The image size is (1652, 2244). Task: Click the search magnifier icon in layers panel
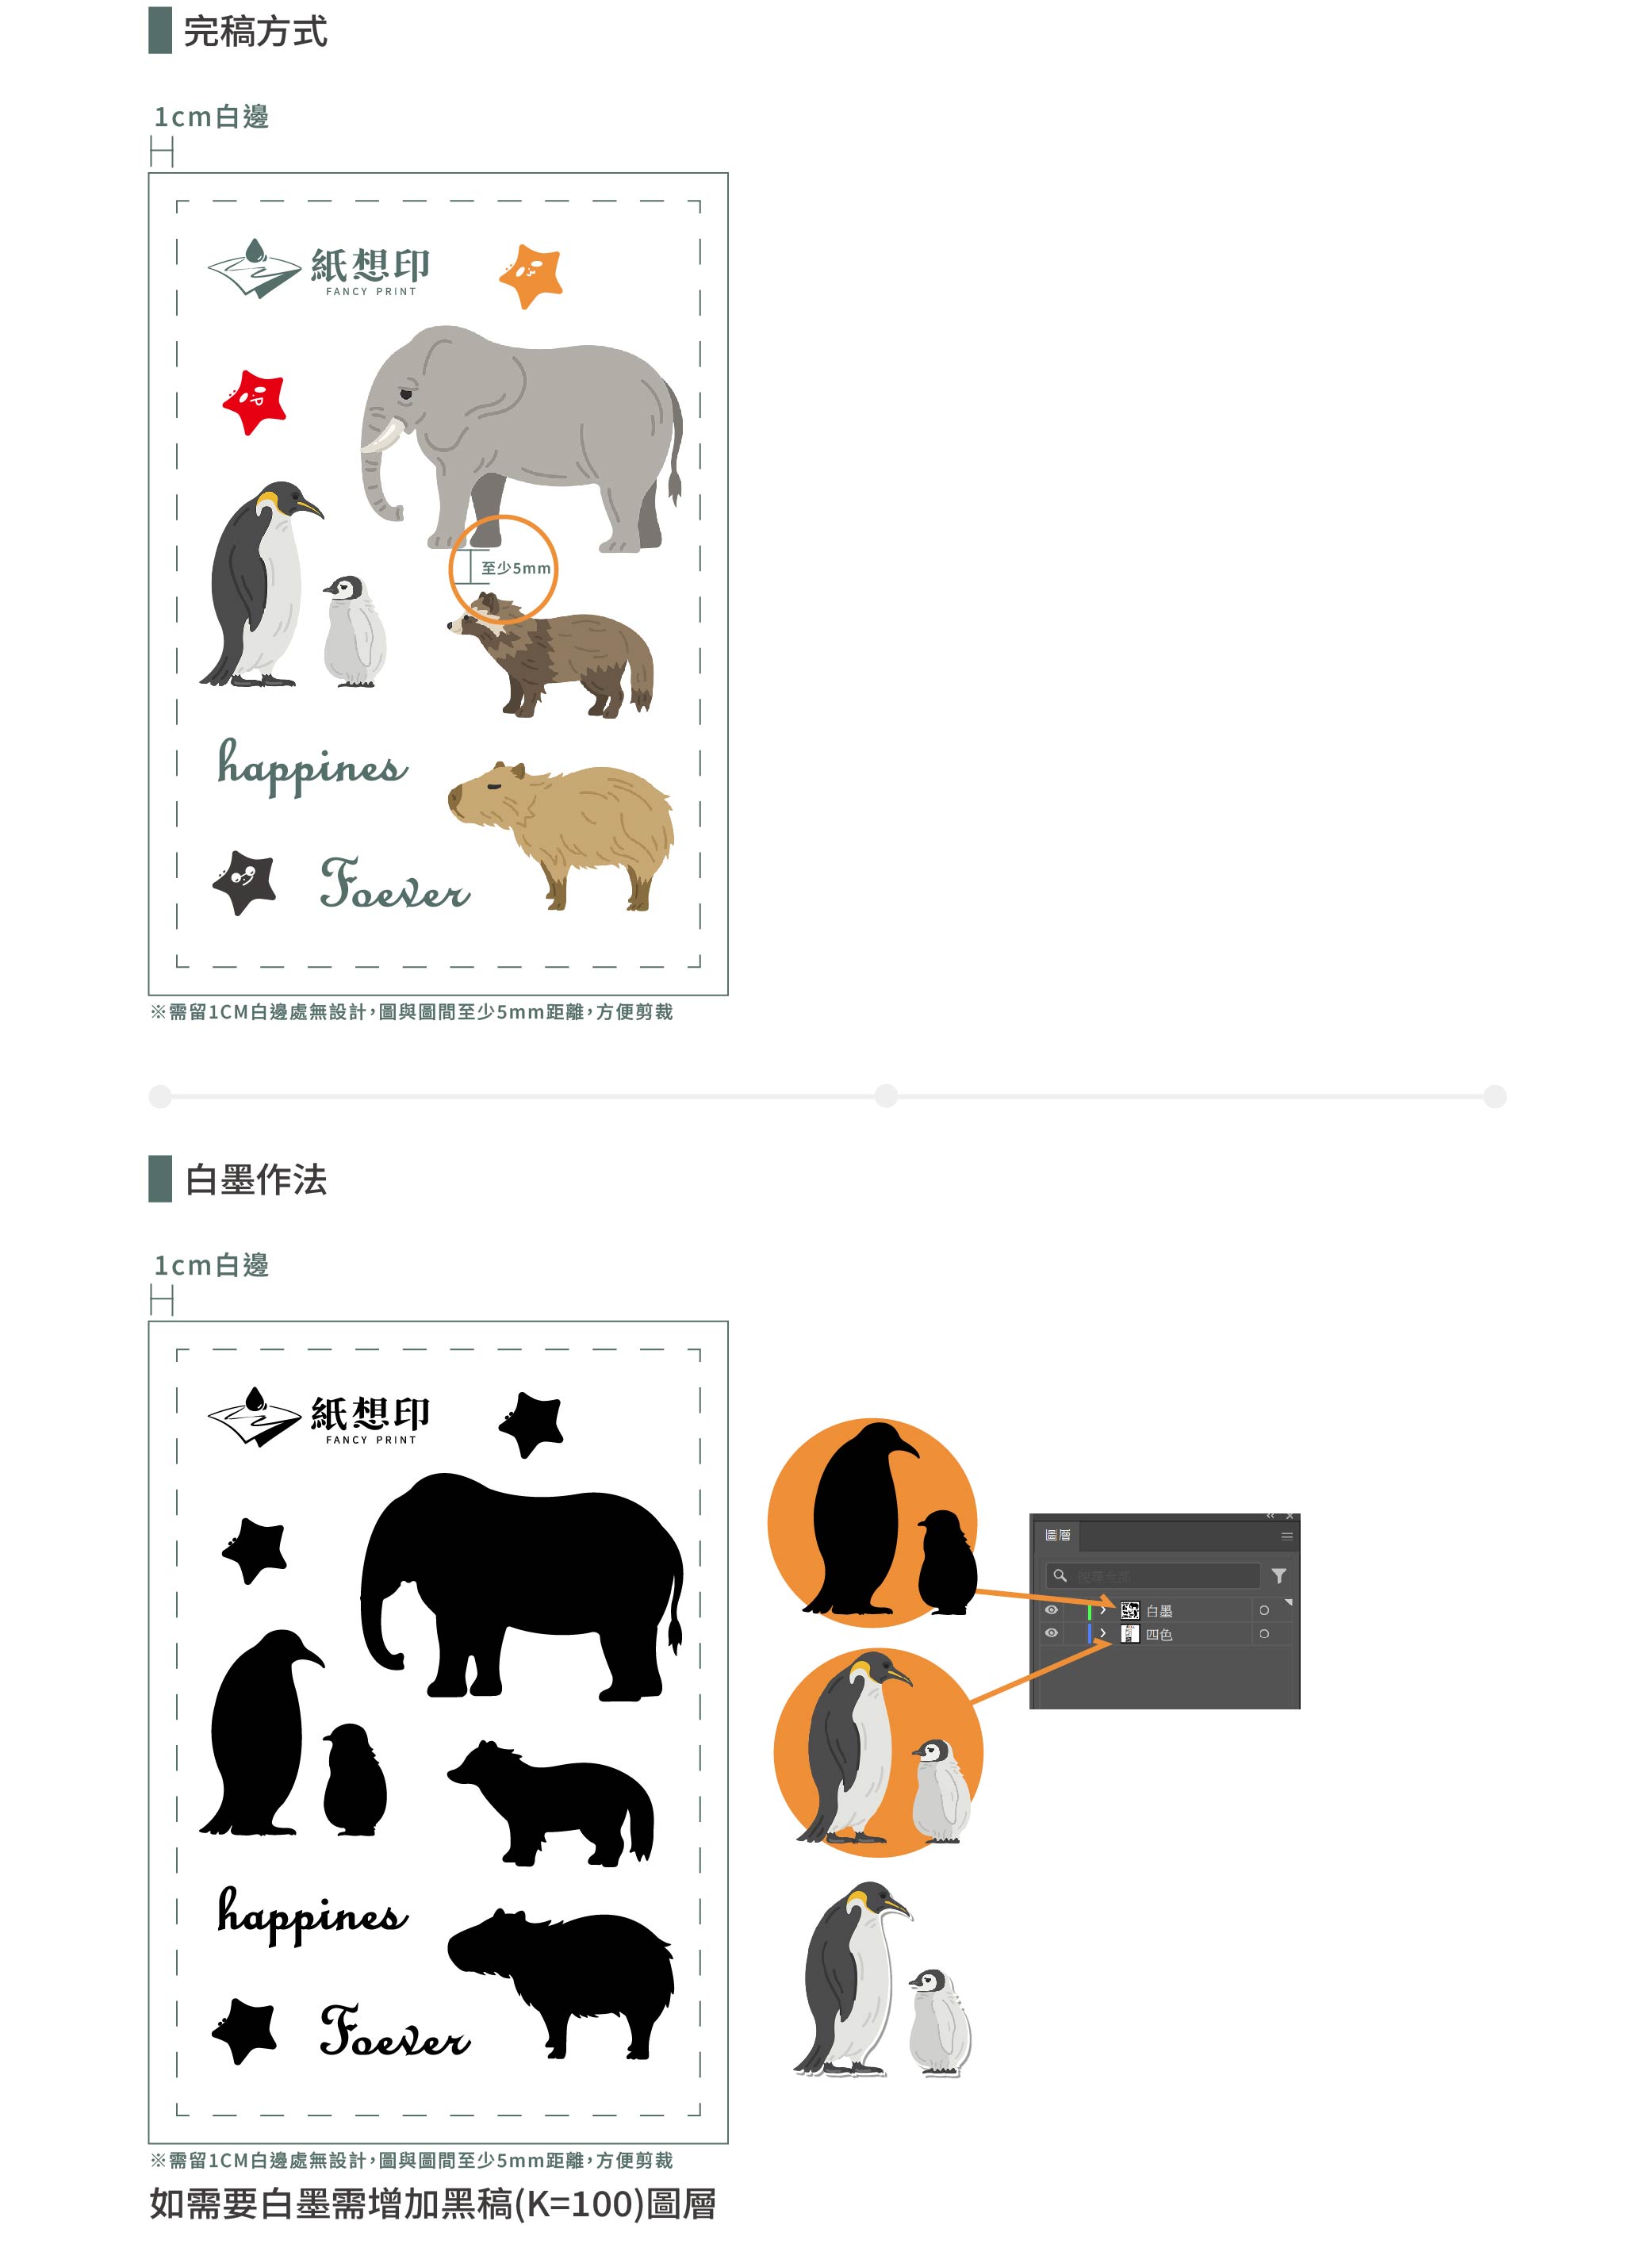[1060, 1576]
